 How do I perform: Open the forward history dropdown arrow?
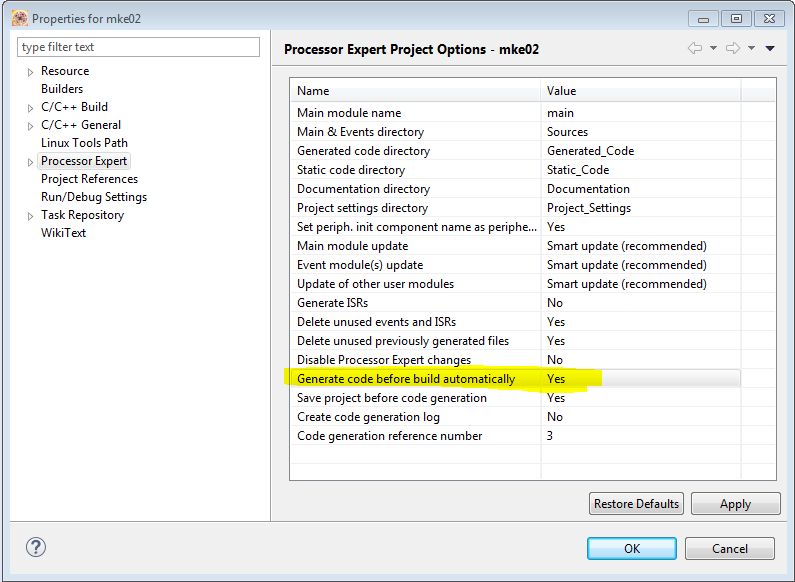pyautogui.click(x=751, y=48)
